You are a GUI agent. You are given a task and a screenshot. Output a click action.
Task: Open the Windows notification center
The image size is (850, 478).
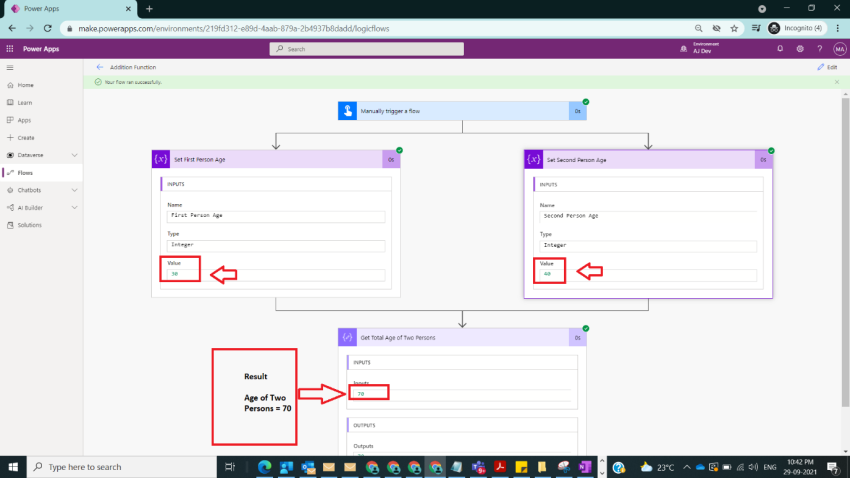click(x=834, y=467)
